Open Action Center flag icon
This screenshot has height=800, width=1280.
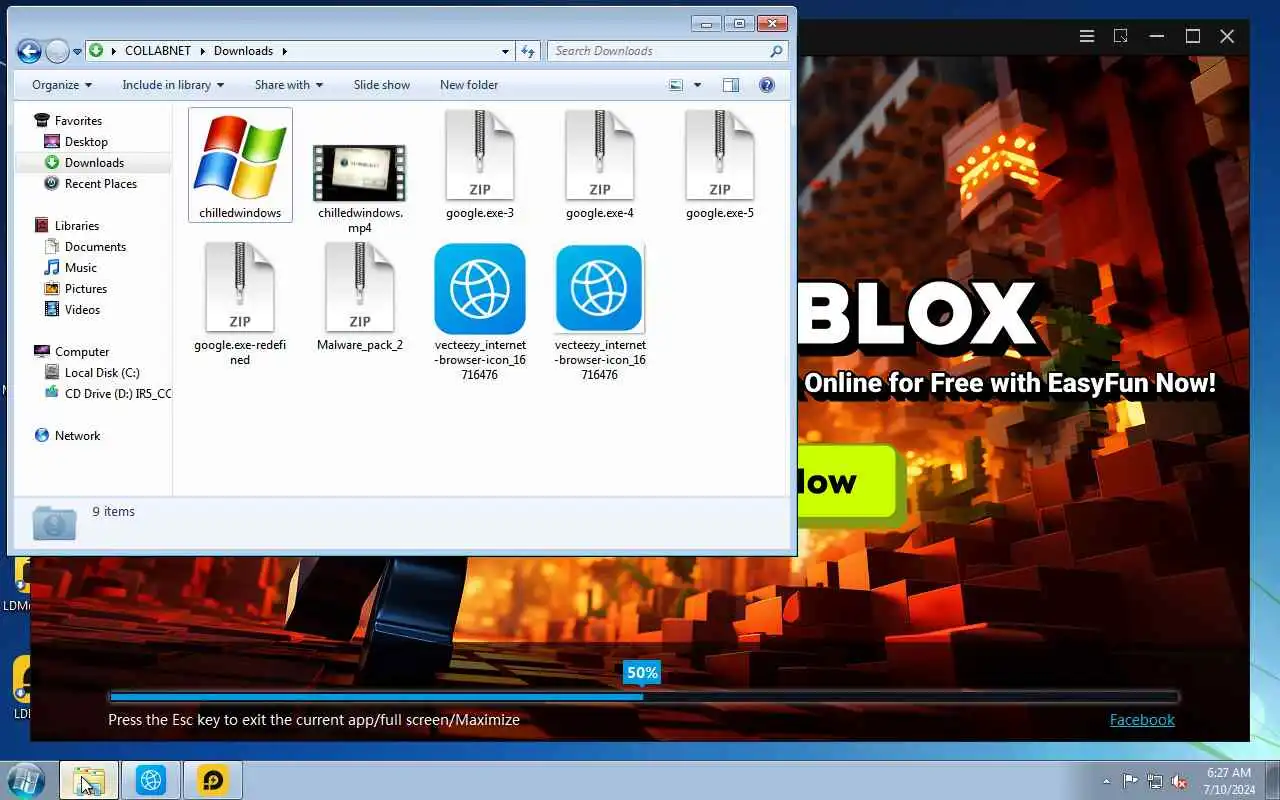tap(1130, 781)
